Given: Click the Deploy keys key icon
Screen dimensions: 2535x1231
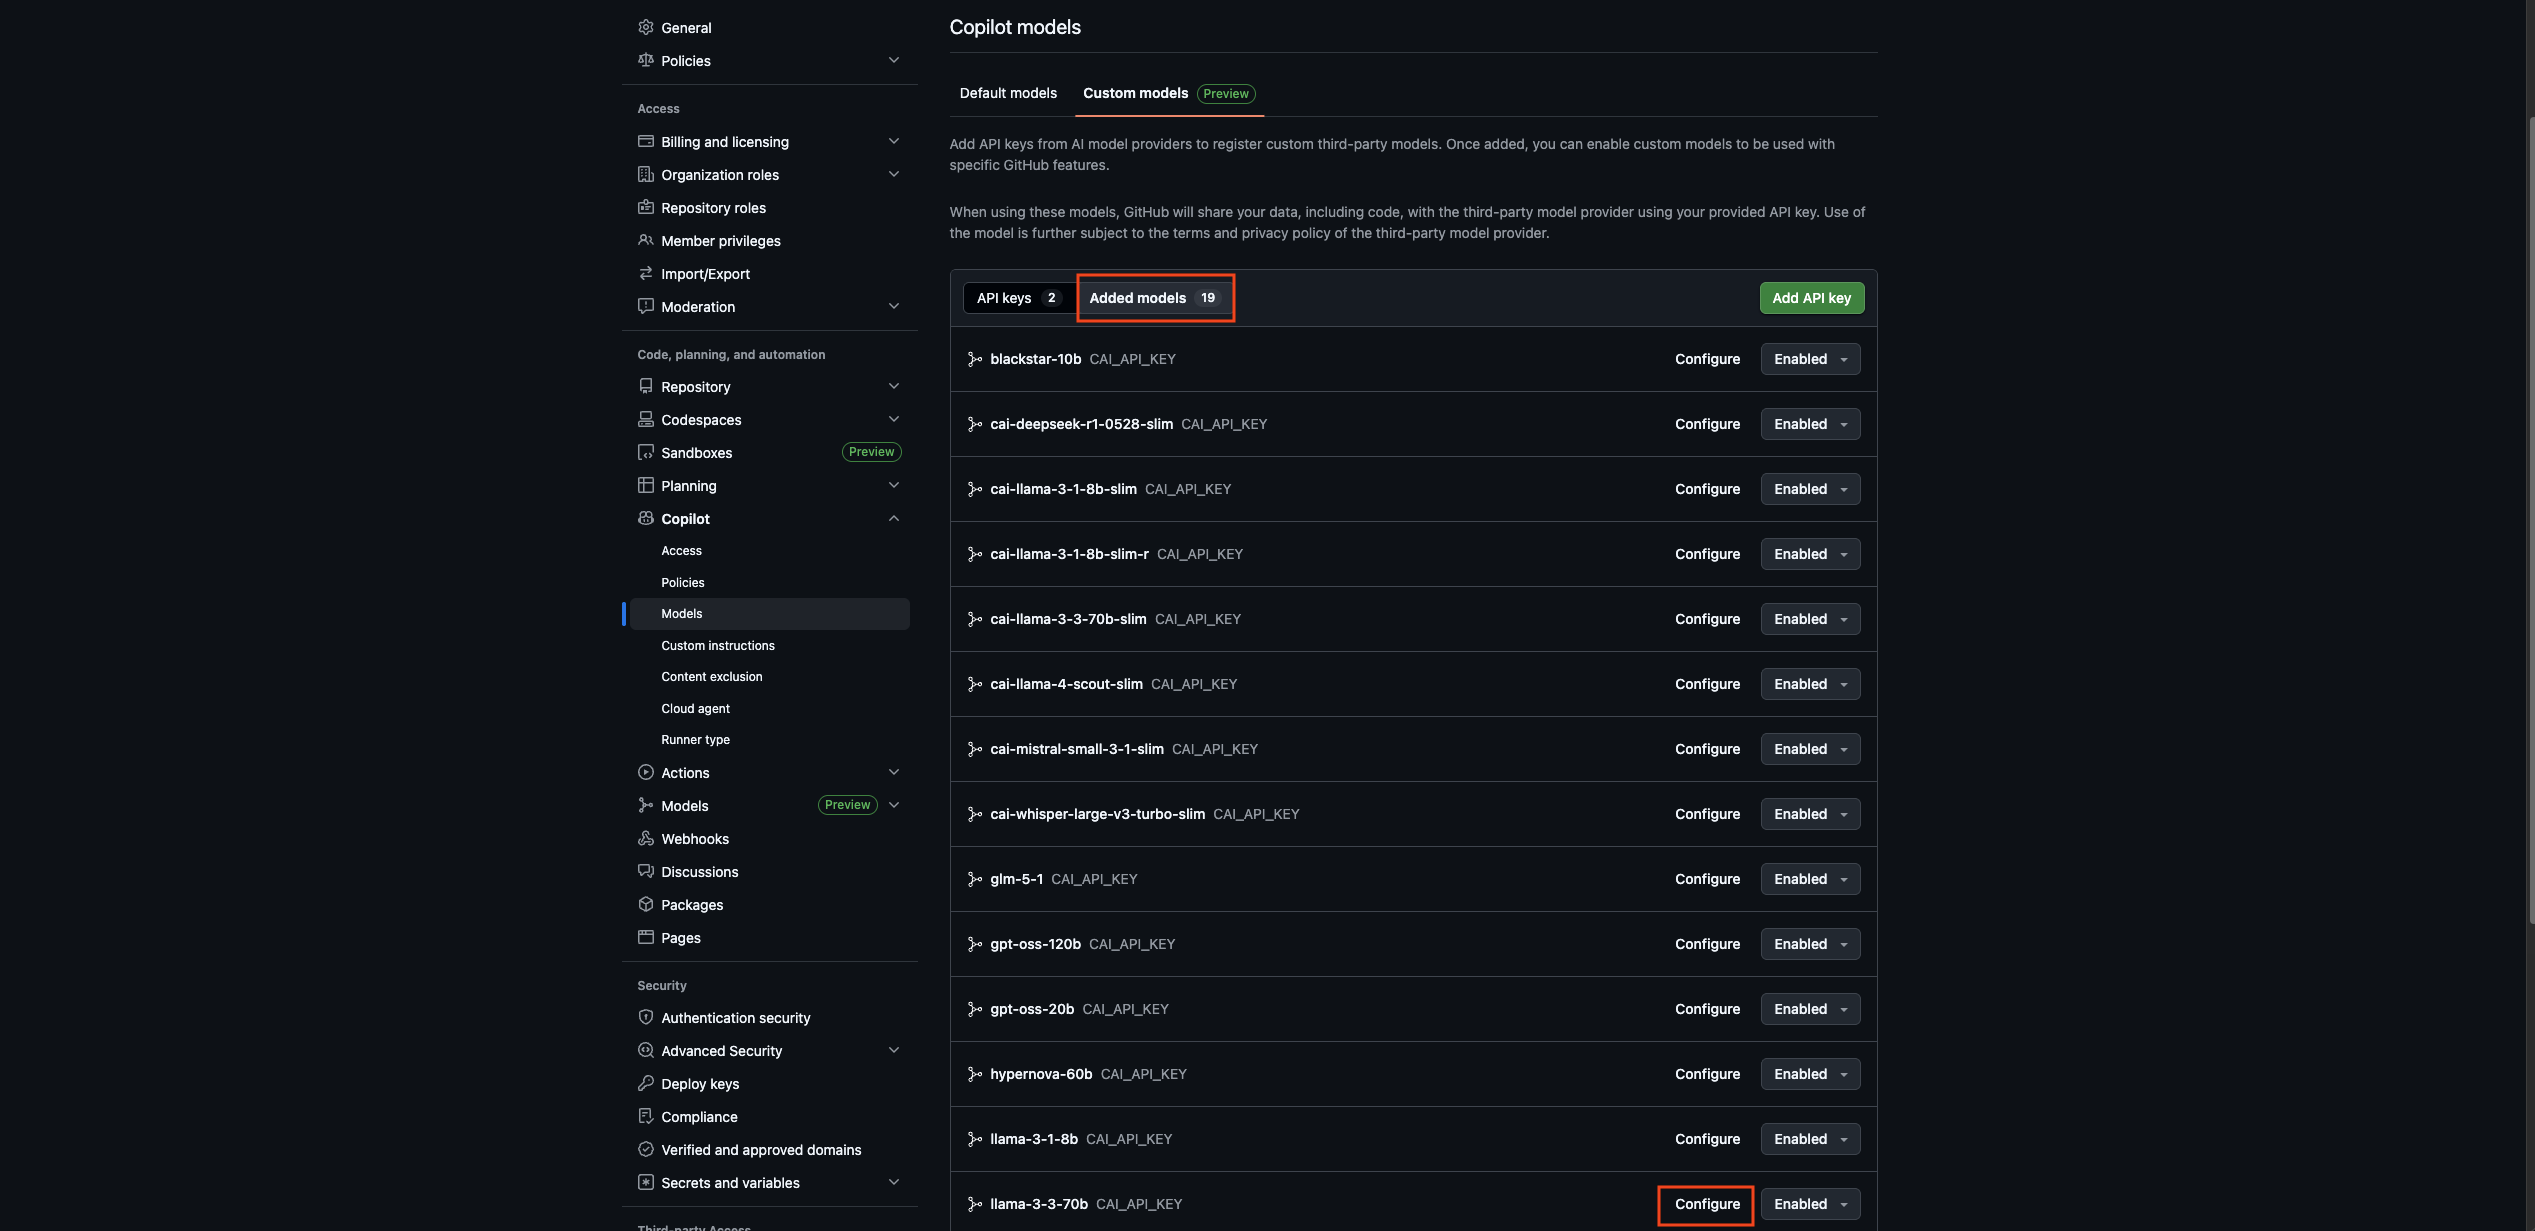Looking at the screenshot, I should (646, 1083).
